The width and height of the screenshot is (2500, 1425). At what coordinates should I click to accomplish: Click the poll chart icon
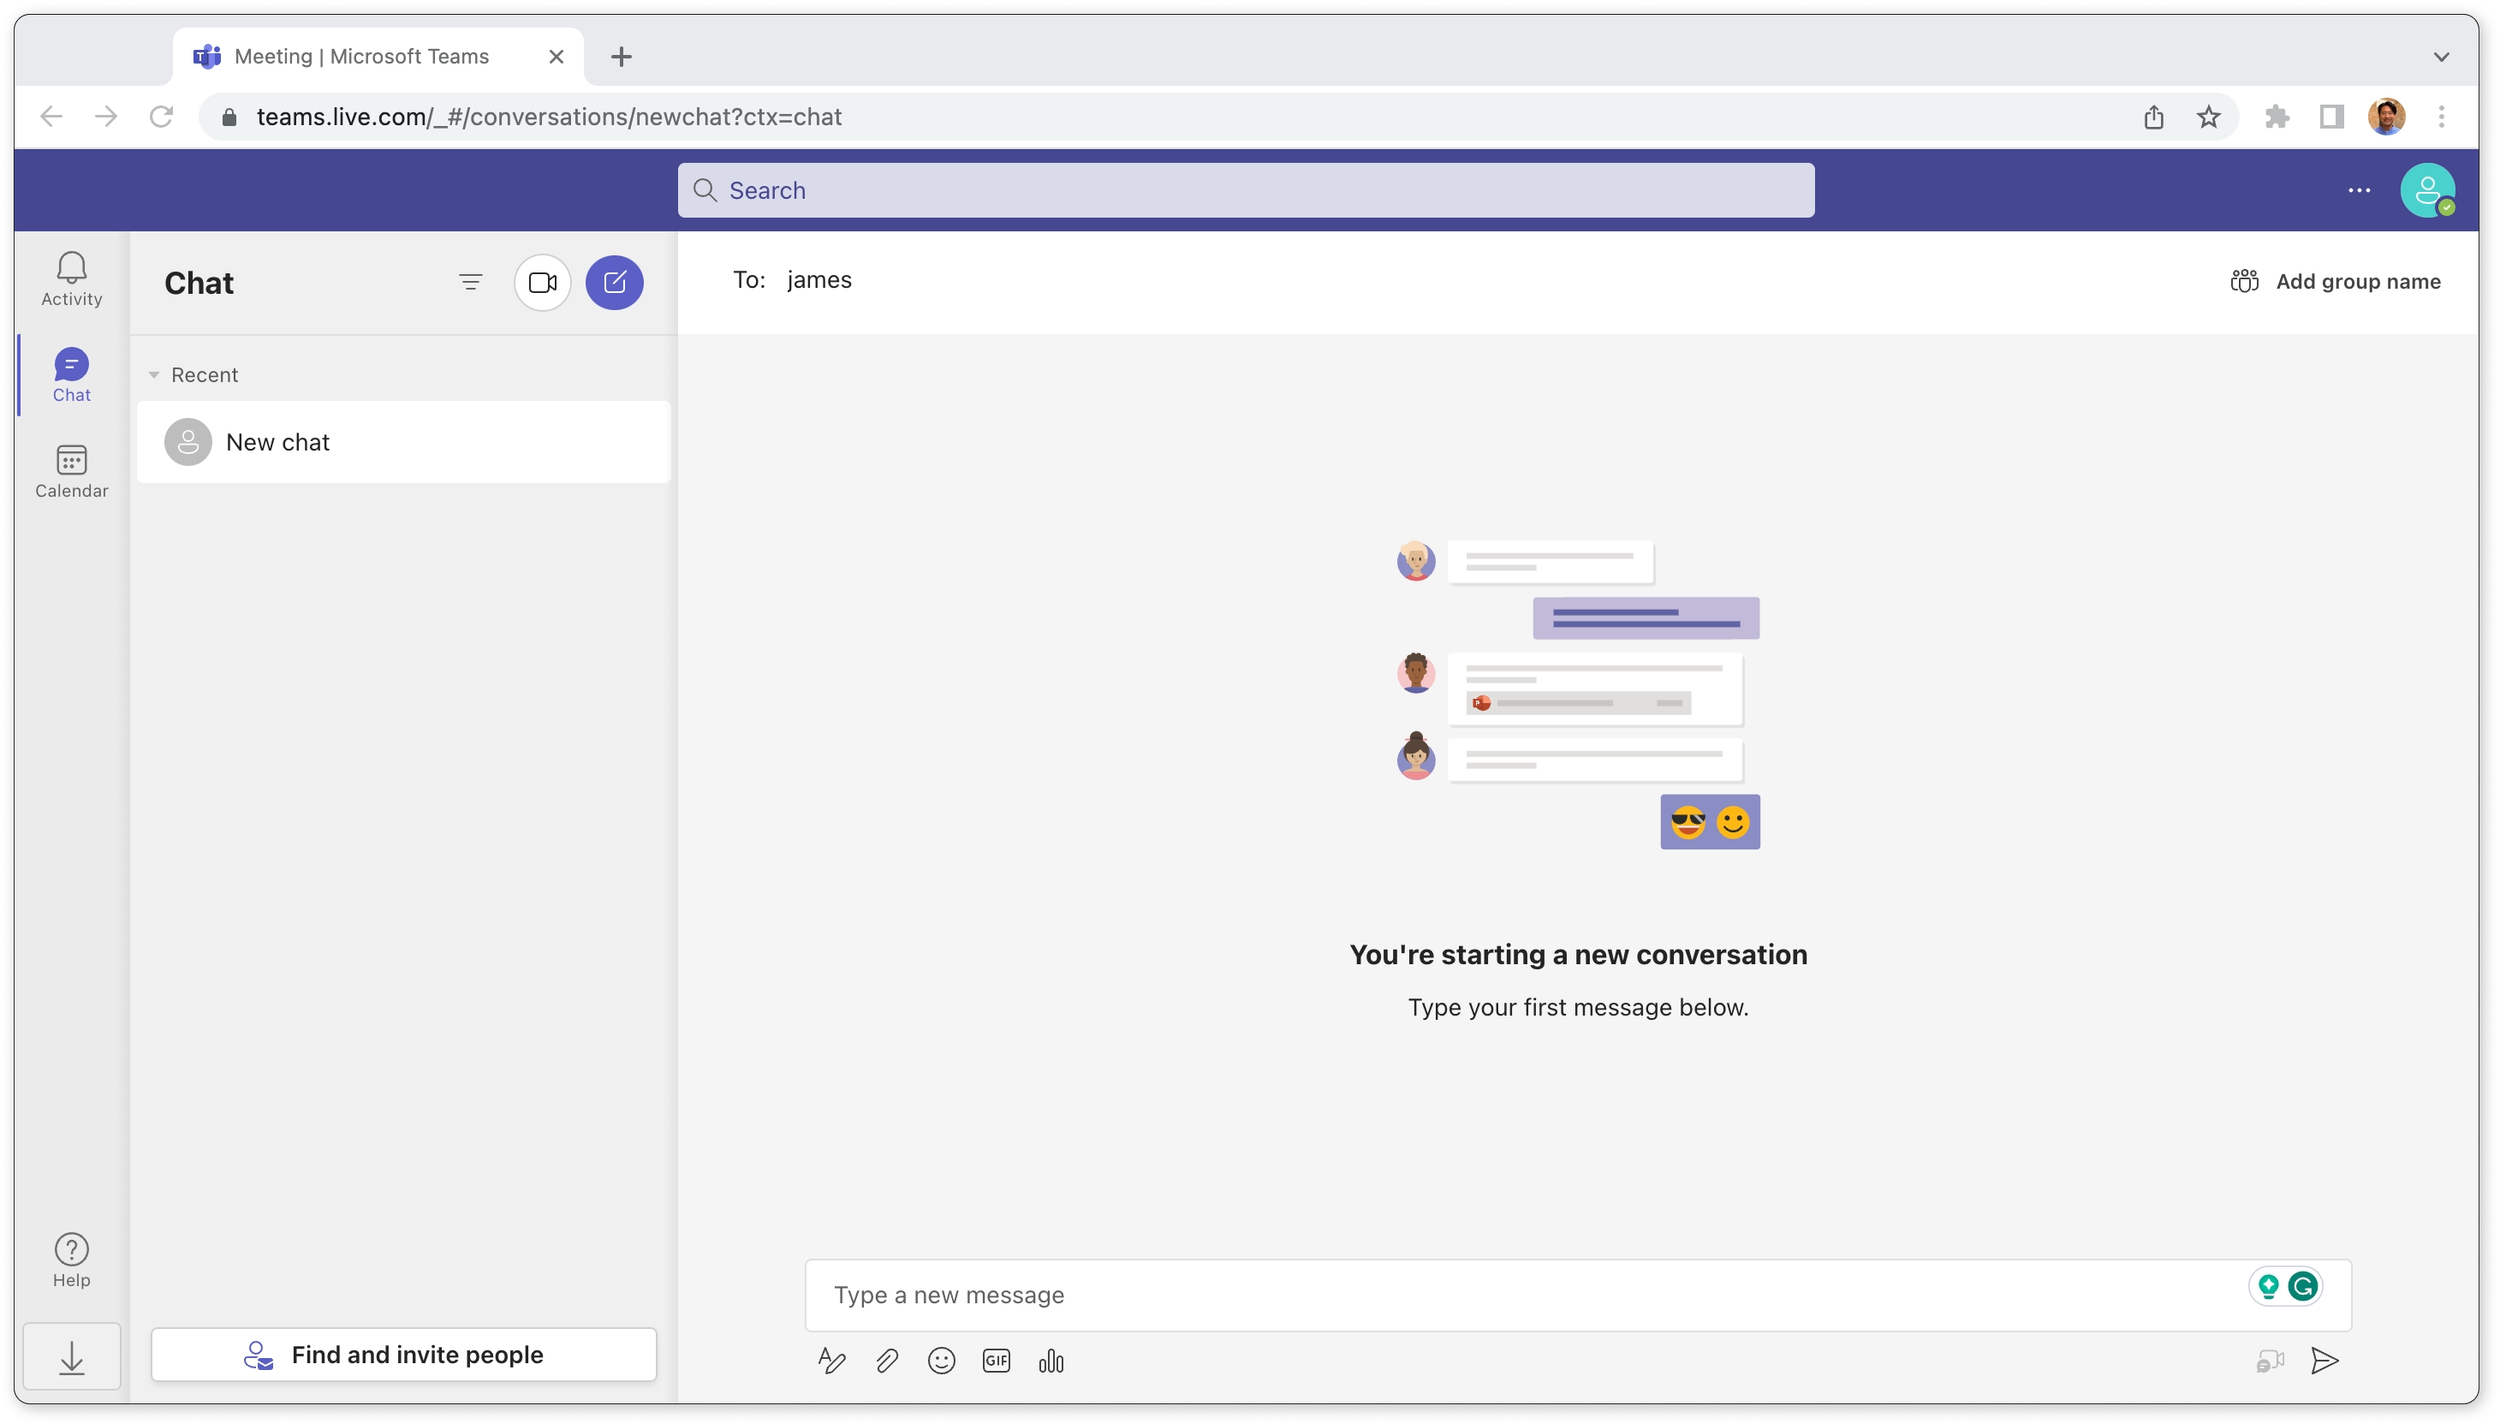tap(1051, 1361)
